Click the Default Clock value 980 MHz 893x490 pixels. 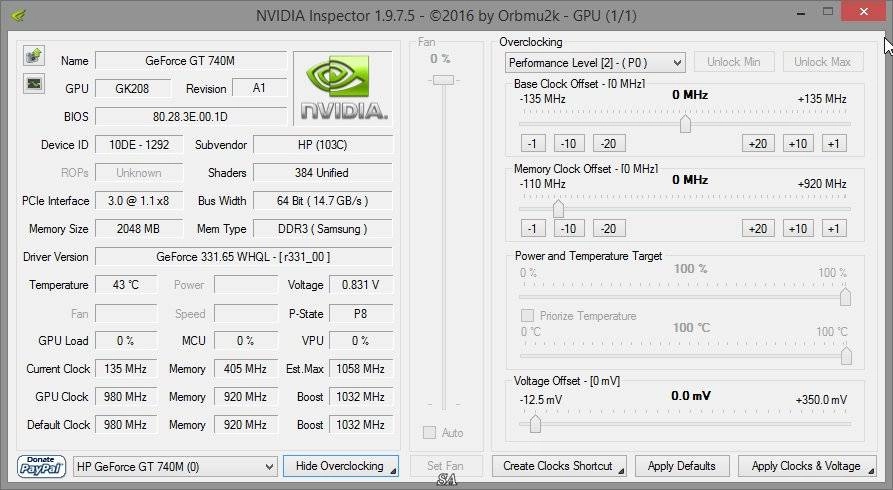(x=126, y=424)
